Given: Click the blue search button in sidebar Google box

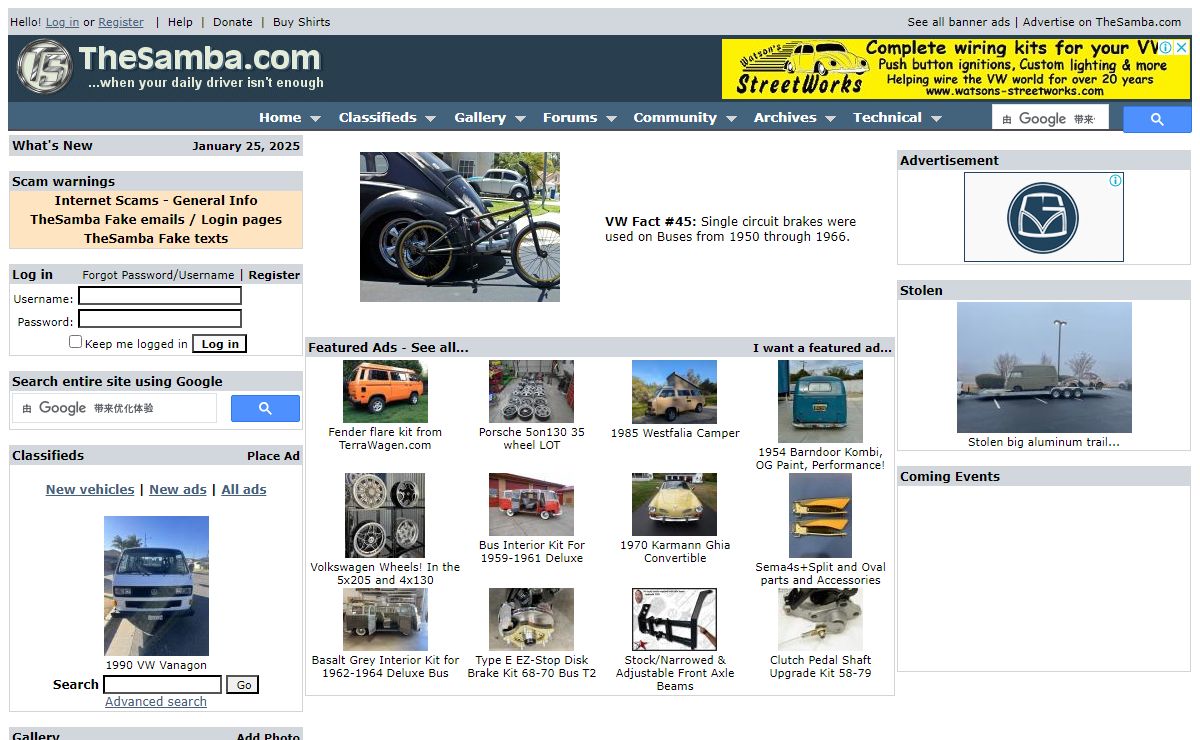Looking at the screenshot, I should (x=265, y=408).
